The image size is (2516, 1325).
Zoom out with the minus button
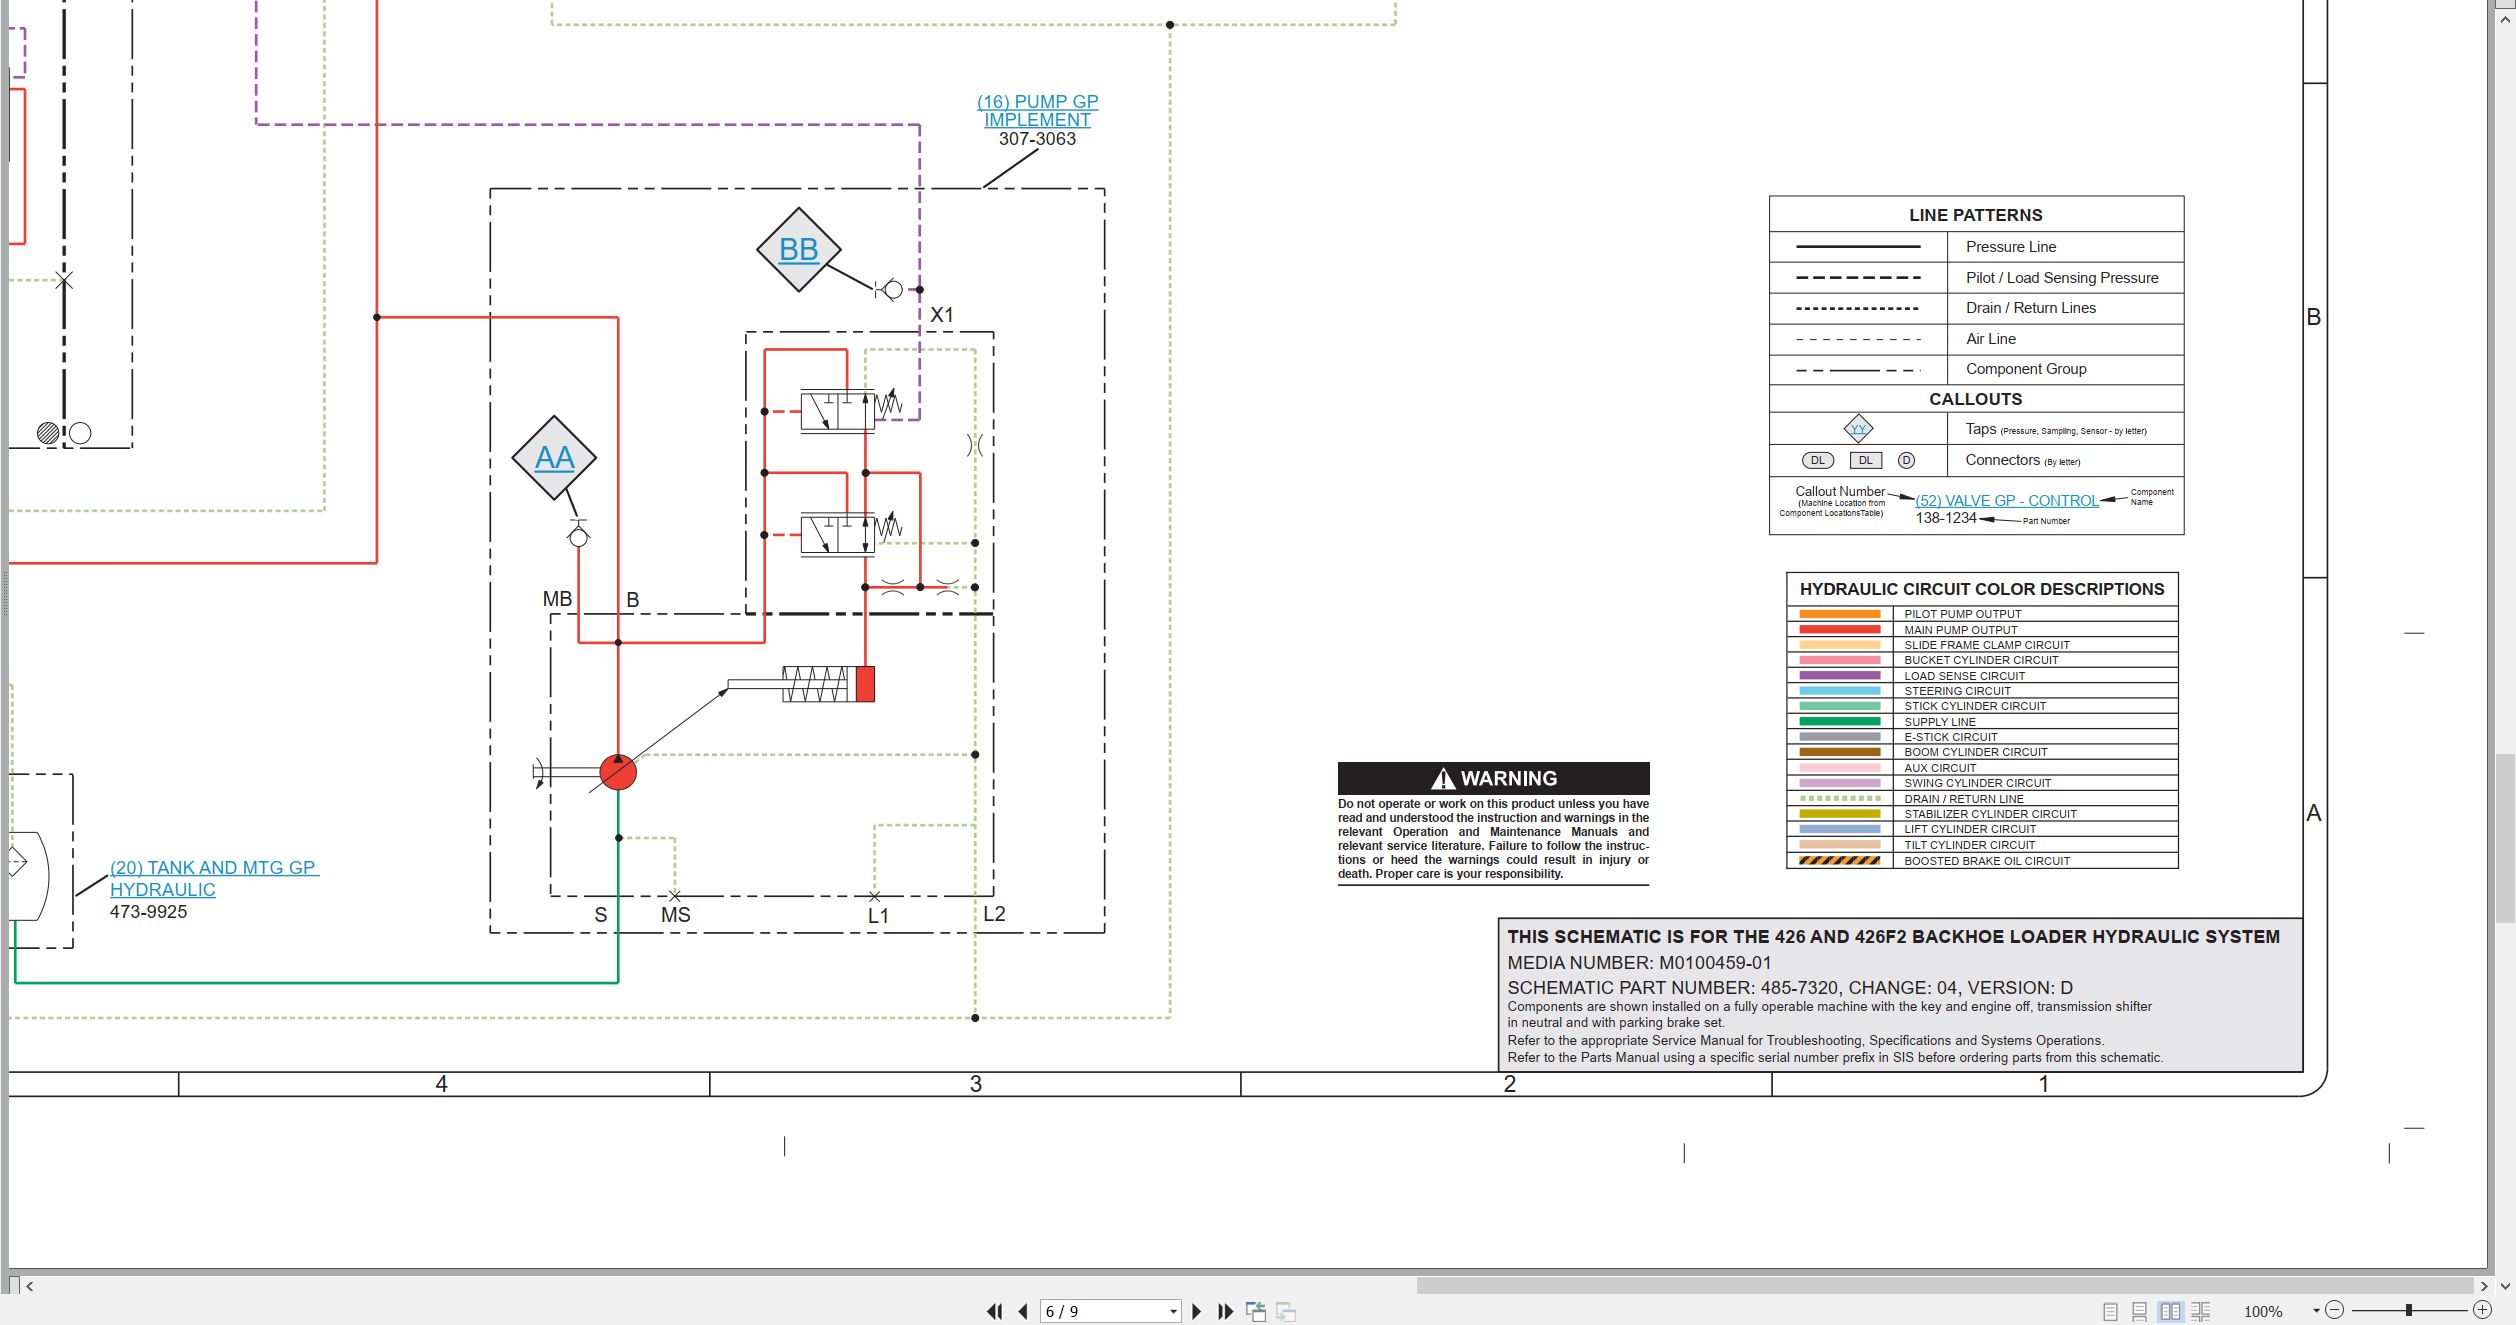[x=2335, y=1310]
